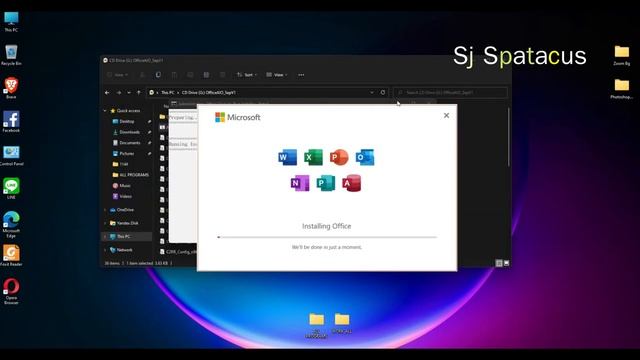Open the Sort dropdown in File Explorer
Screen dimensions: 640x360
tap(247, 75)
